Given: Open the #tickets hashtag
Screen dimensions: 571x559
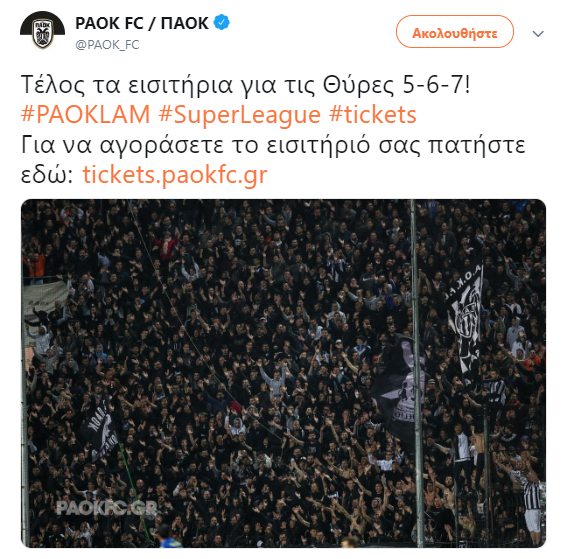Looking at the screenshot, I should point(373,115).
